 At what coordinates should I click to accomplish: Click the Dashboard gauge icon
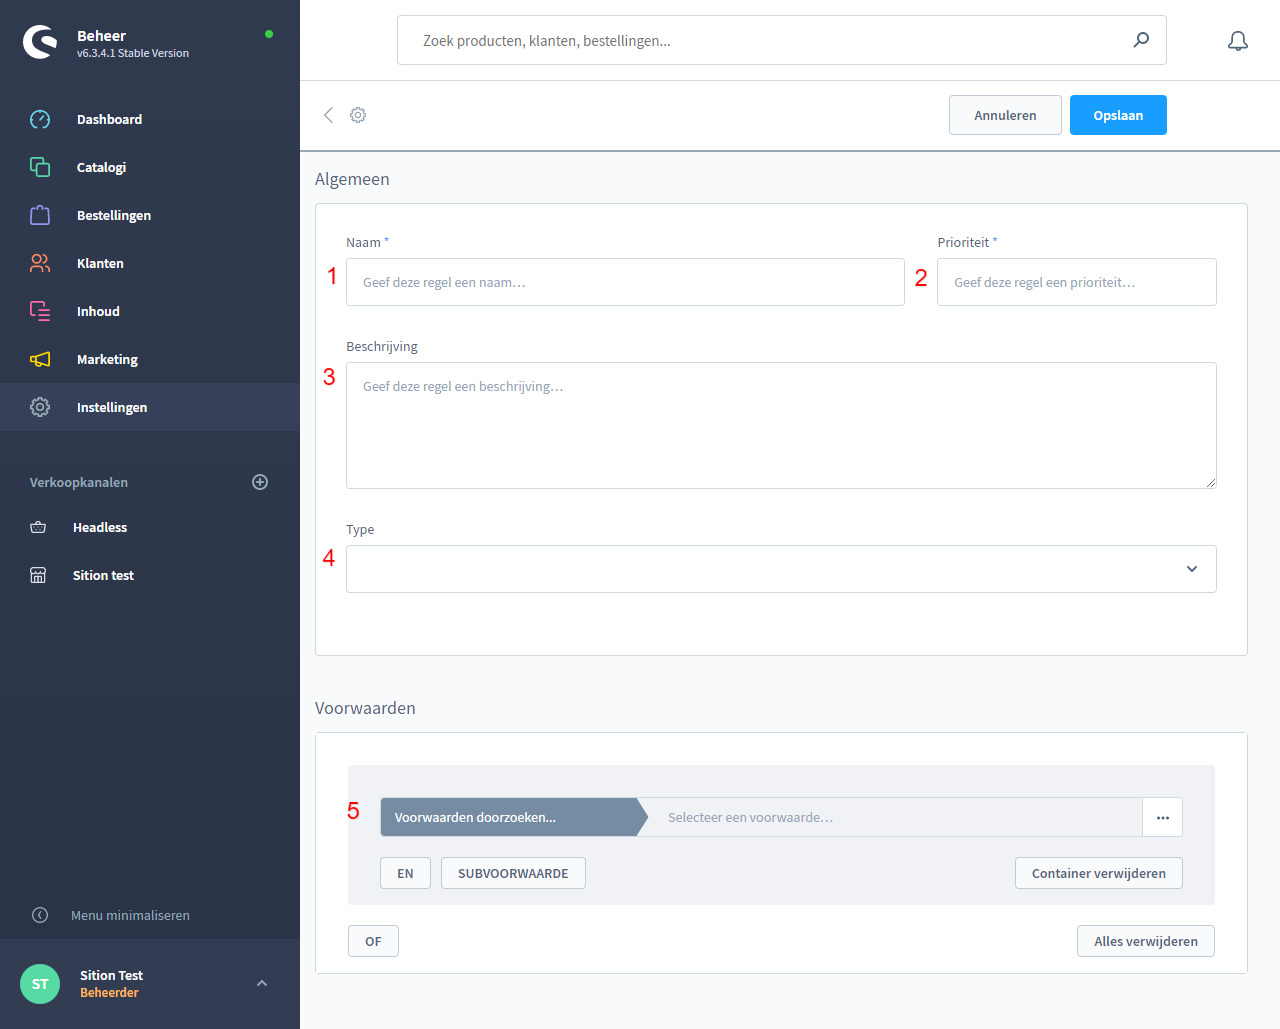(x=40, y=119)
